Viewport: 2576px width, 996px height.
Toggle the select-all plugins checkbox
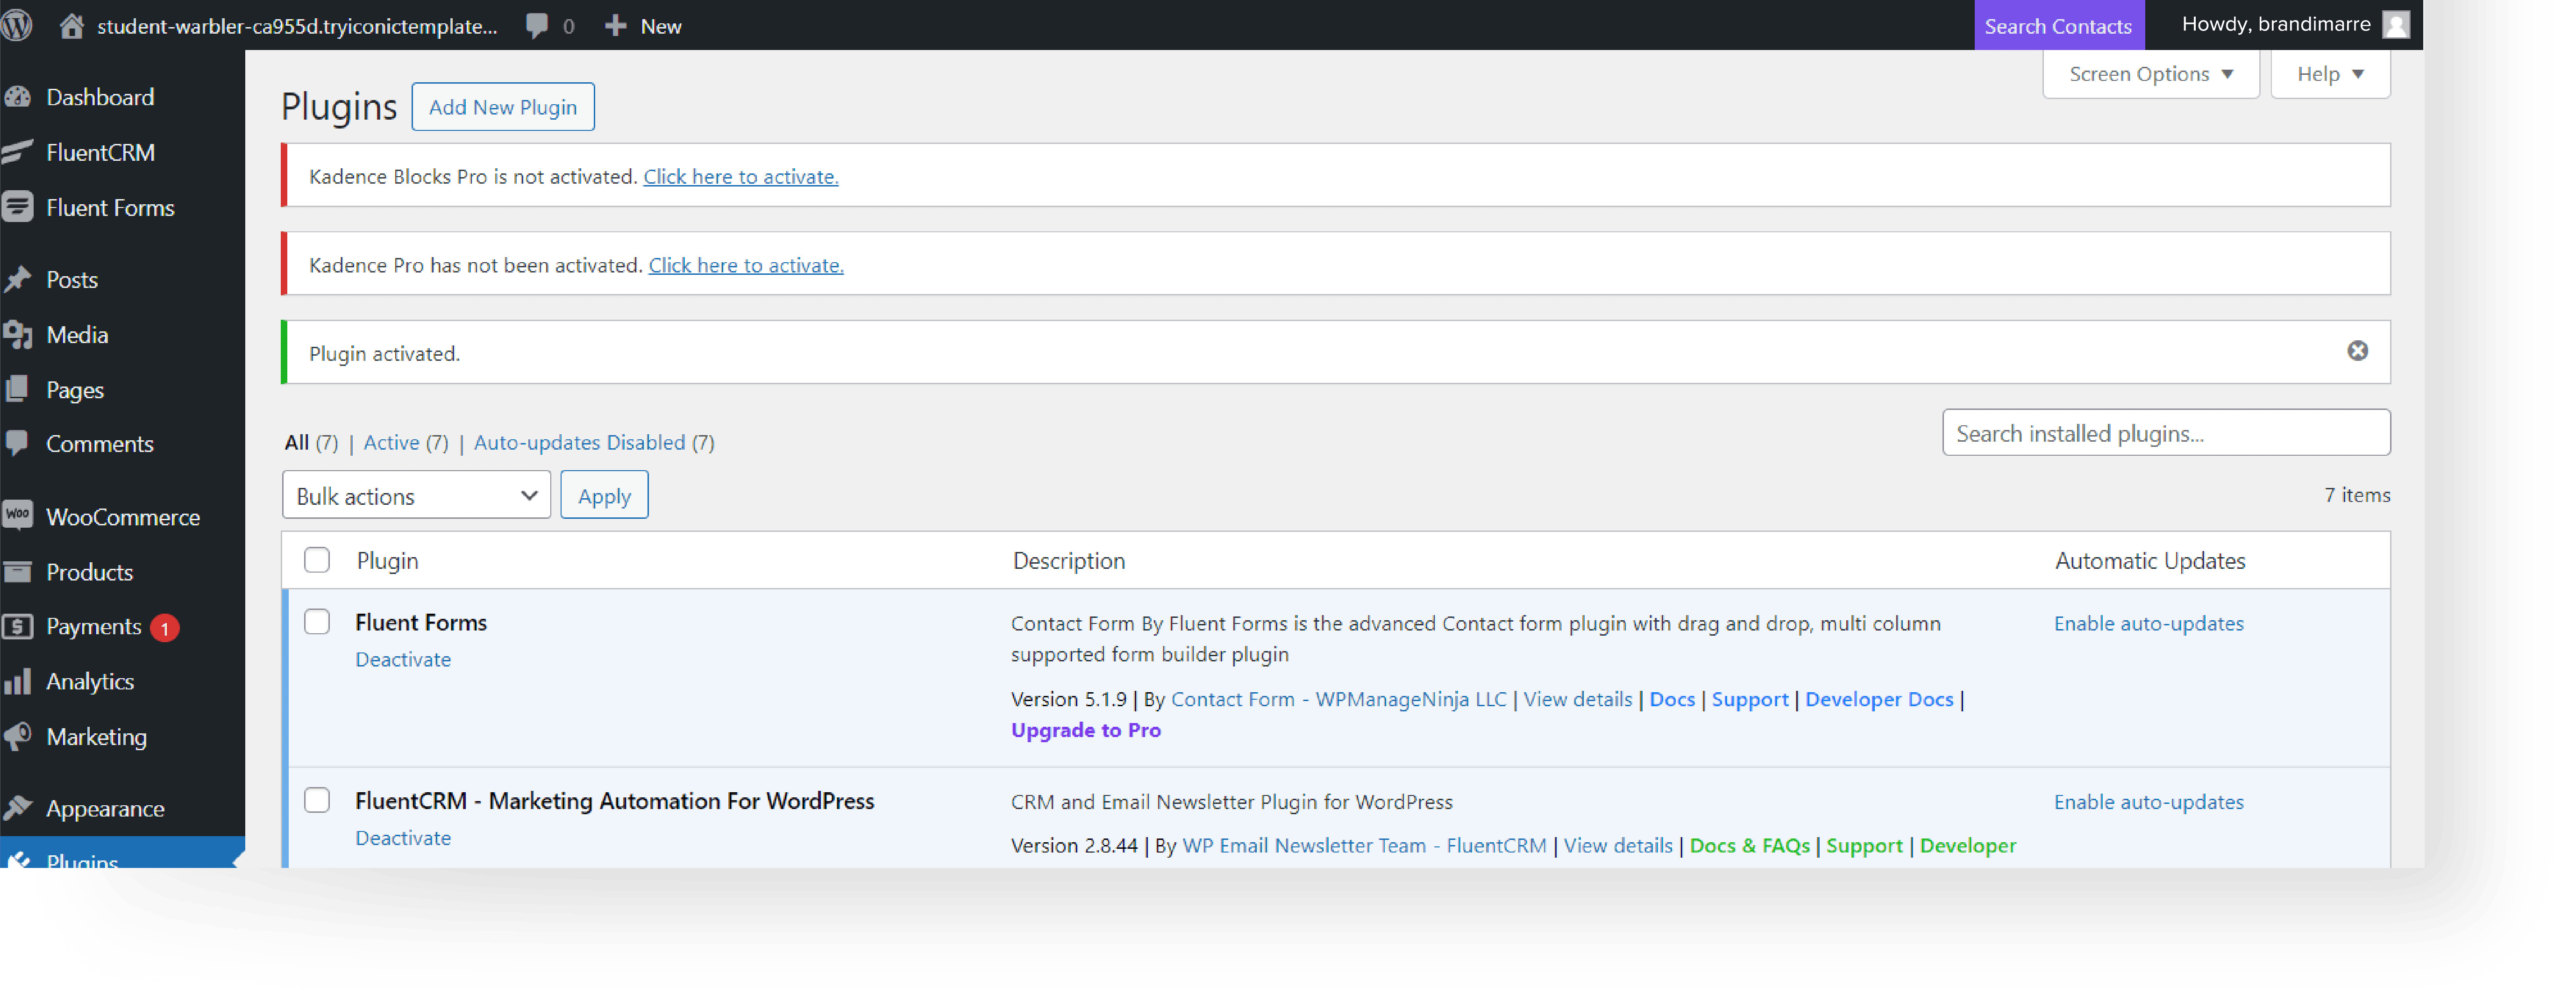317,560
